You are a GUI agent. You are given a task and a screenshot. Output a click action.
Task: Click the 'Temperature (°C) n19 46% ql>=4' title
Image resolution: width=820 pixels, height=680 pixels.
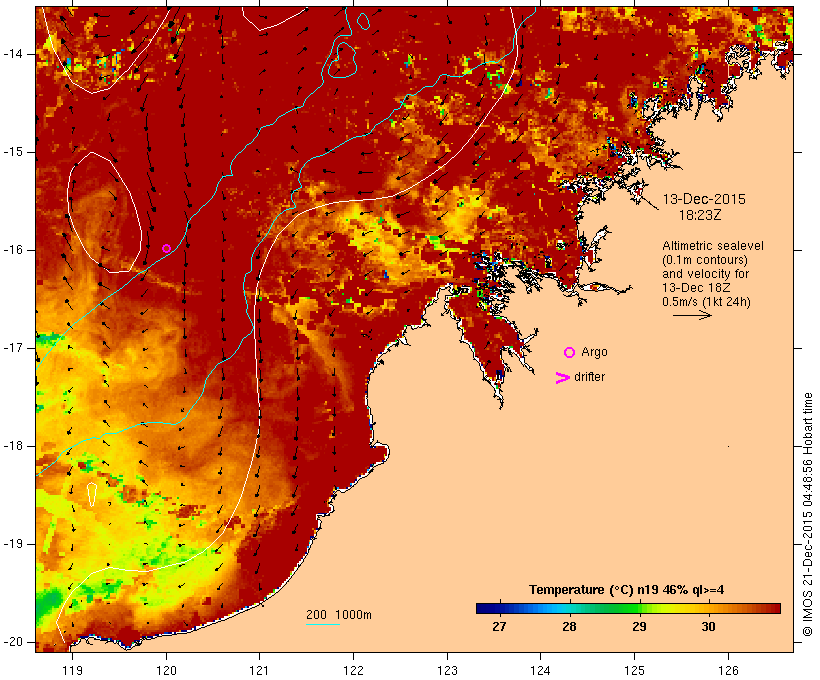pyautogui.click(x=627, y=590)
